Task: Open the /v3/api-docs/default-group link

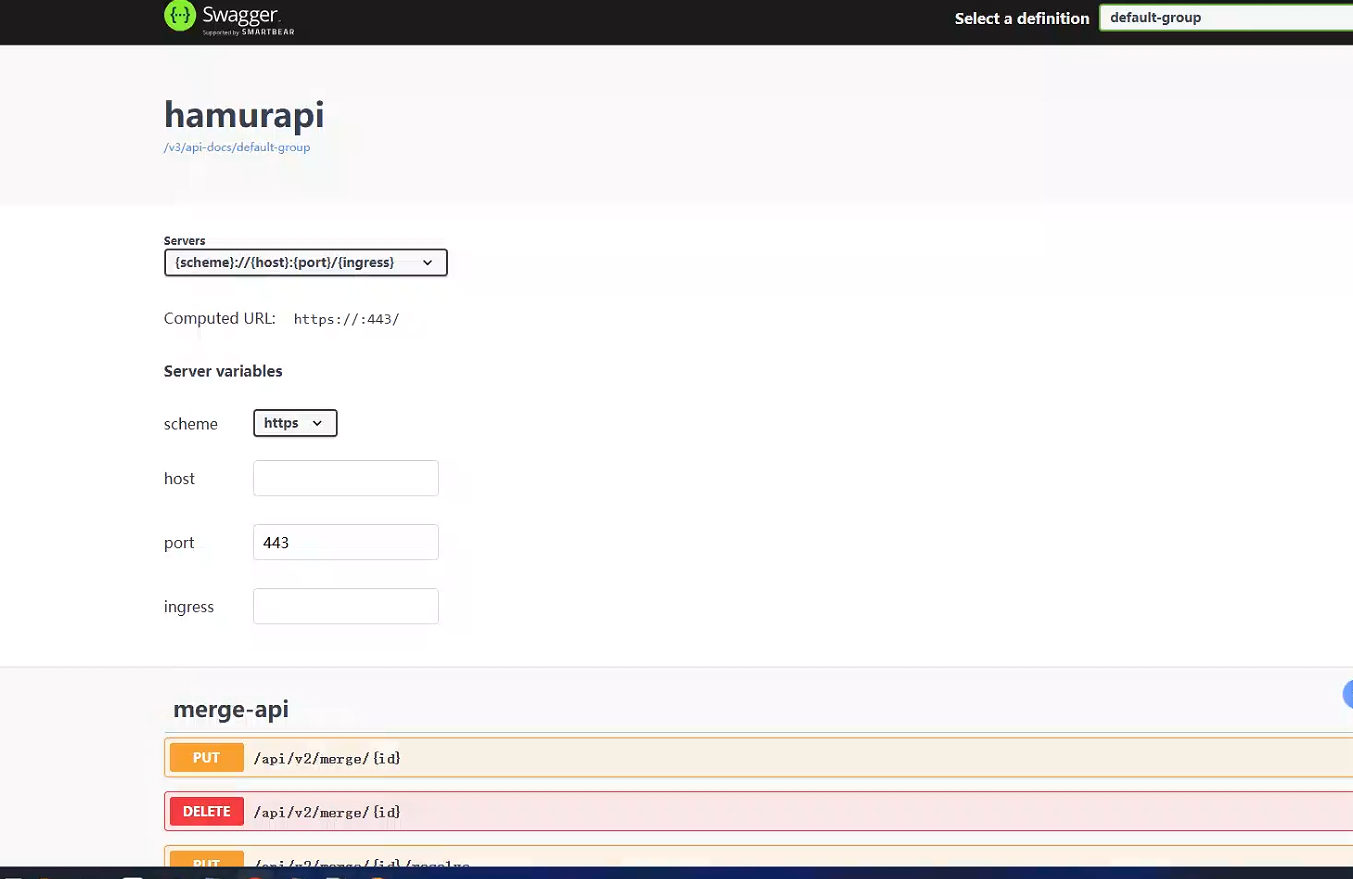Action: point(237,147)
